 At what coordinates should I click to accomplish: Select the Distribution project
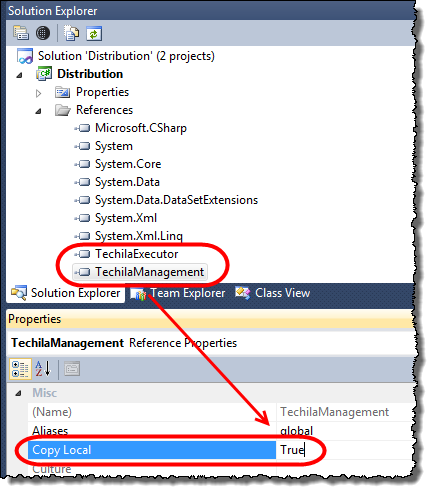(x=90, y=74)
